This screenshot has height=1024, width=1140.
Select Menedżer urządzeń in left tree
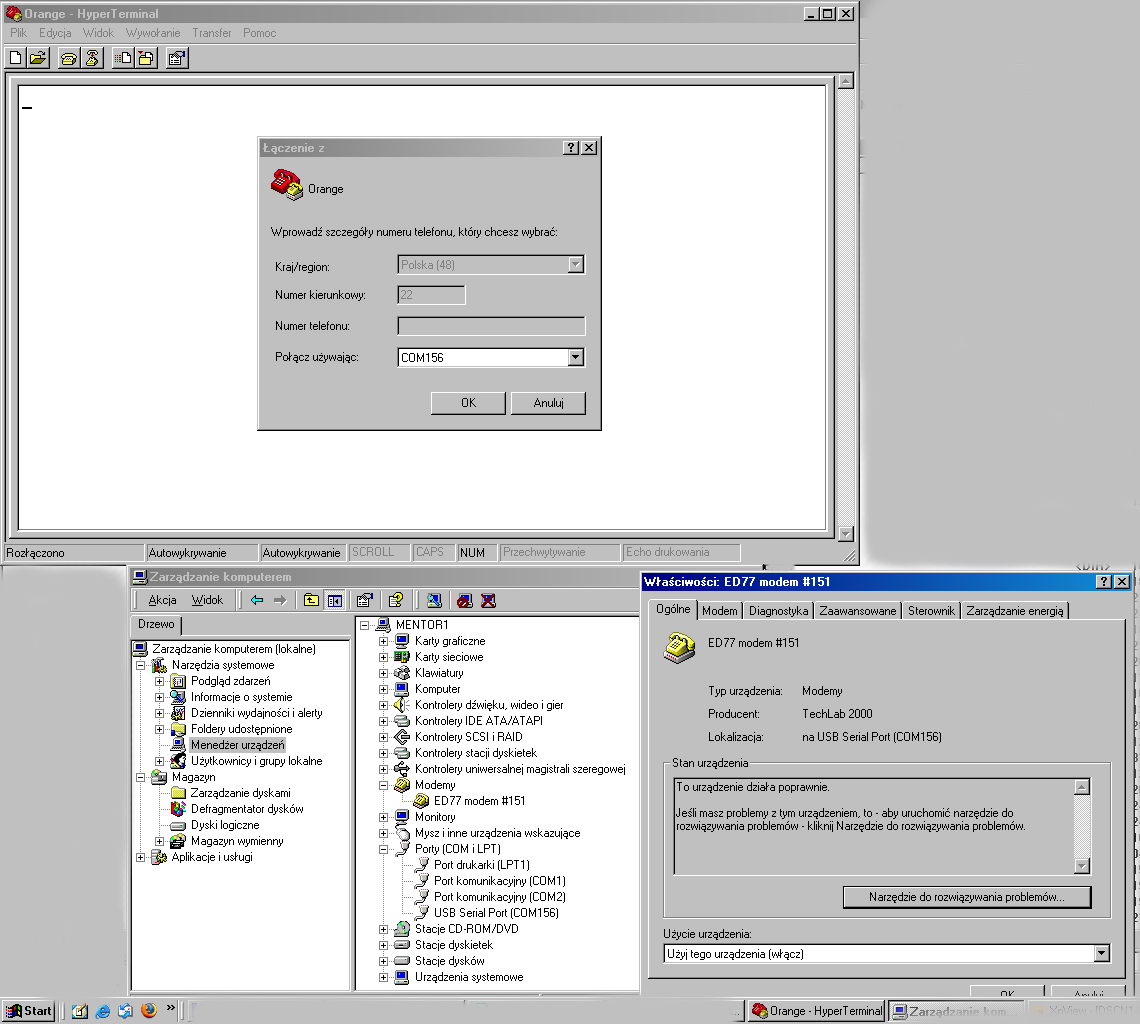click(238, 745)
